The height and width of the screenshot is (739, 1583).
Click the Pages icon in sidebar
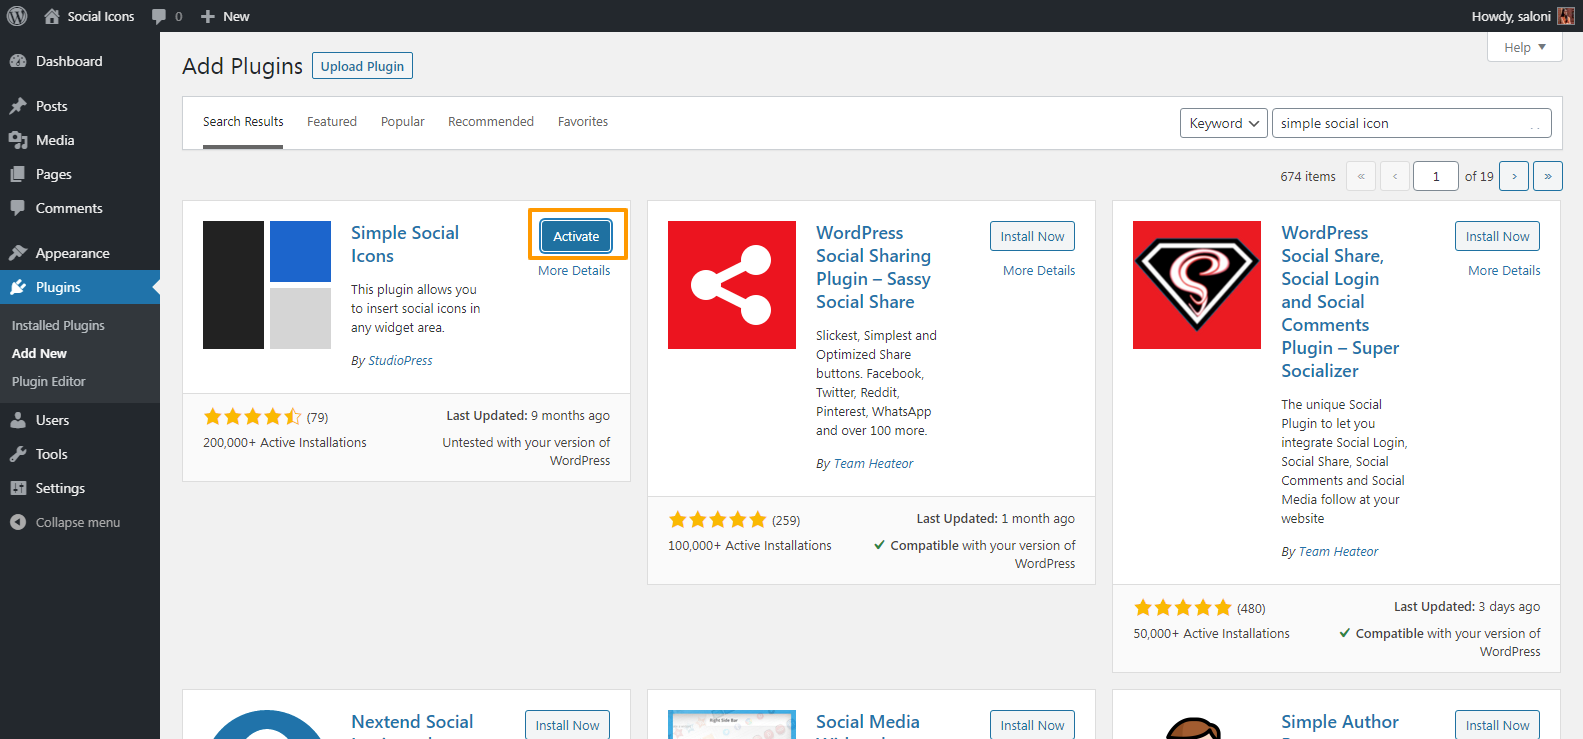pyautogui.click(x=18, y=174)
